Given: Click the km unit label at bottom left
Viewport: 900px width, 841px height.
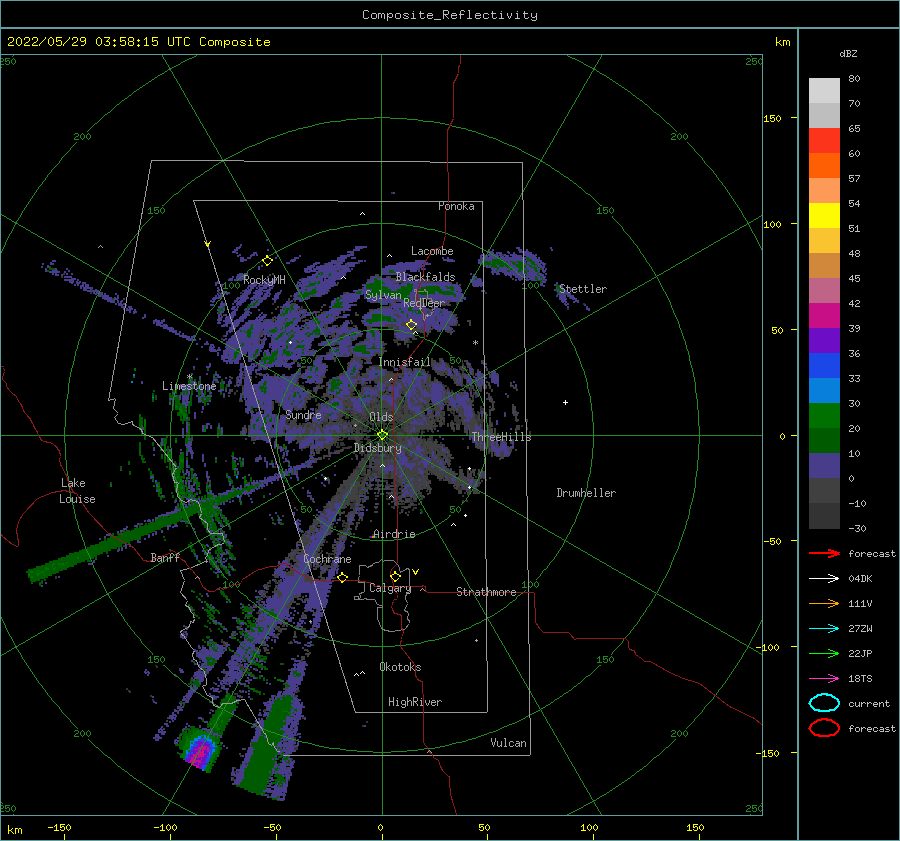Looking at the screenshot, I should 15,830.
